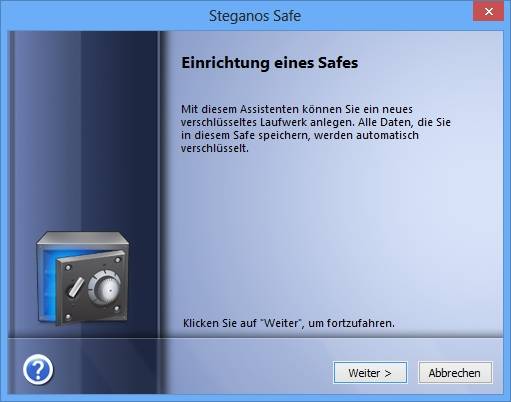
Task: Click the heading Einrichtung eines Safes
Action: coord(270,63)
